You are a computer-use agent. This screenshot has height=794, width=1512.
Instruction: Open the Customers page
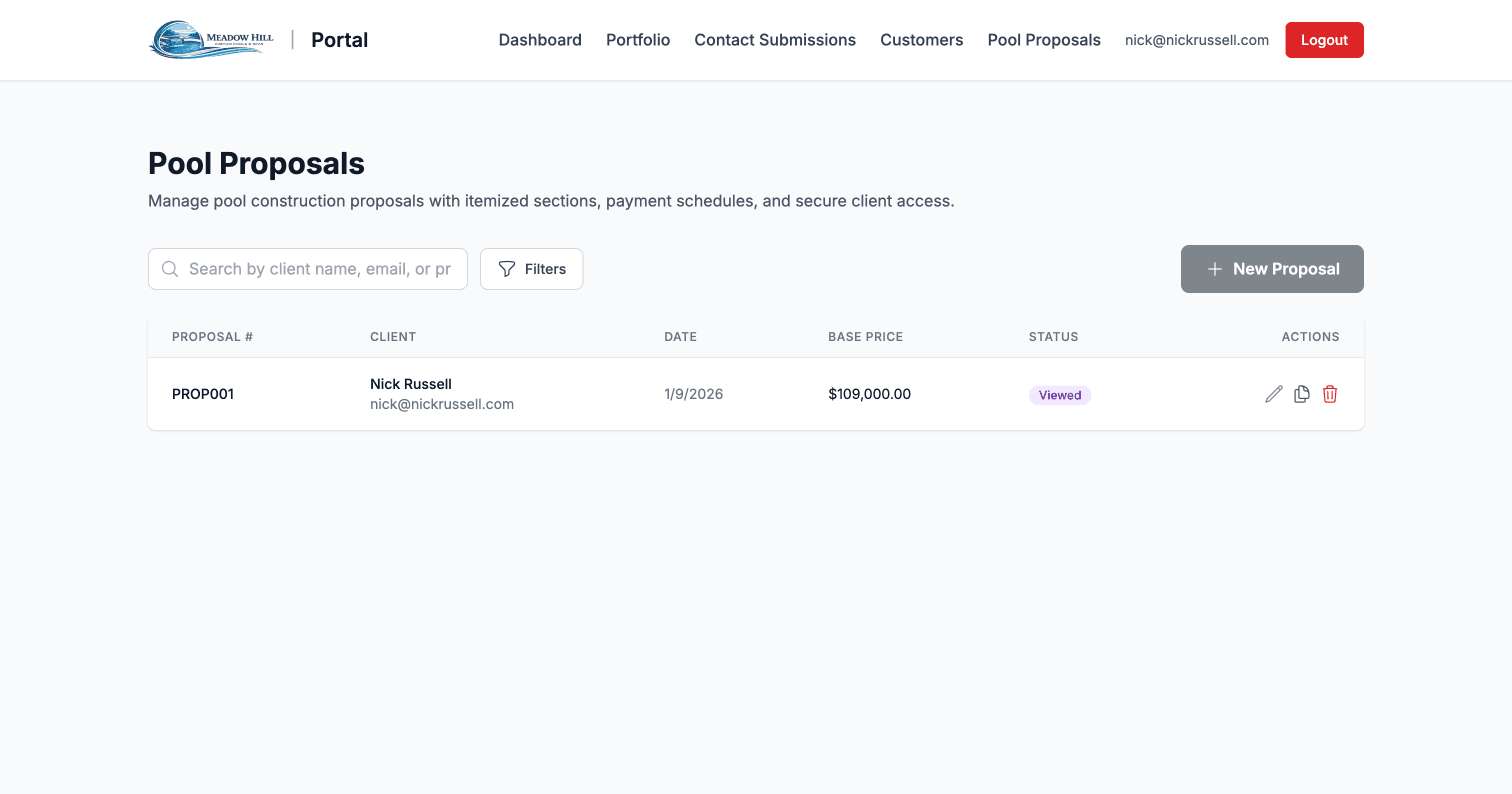(921, 40)
